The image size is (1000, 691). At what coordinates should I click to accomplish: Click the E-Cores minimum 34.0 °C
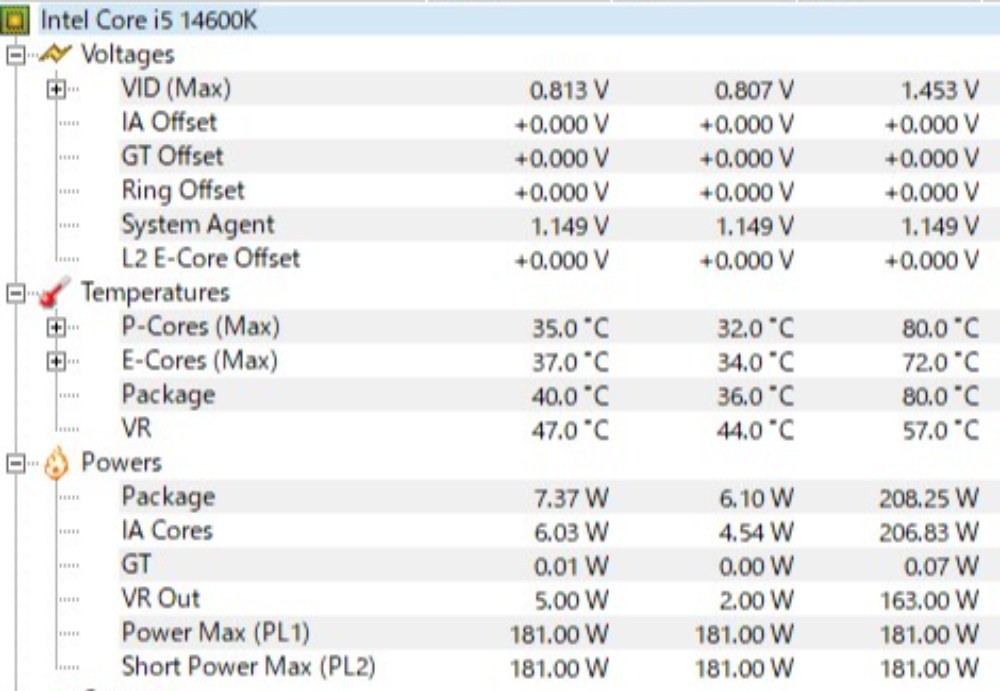[755, 362]
